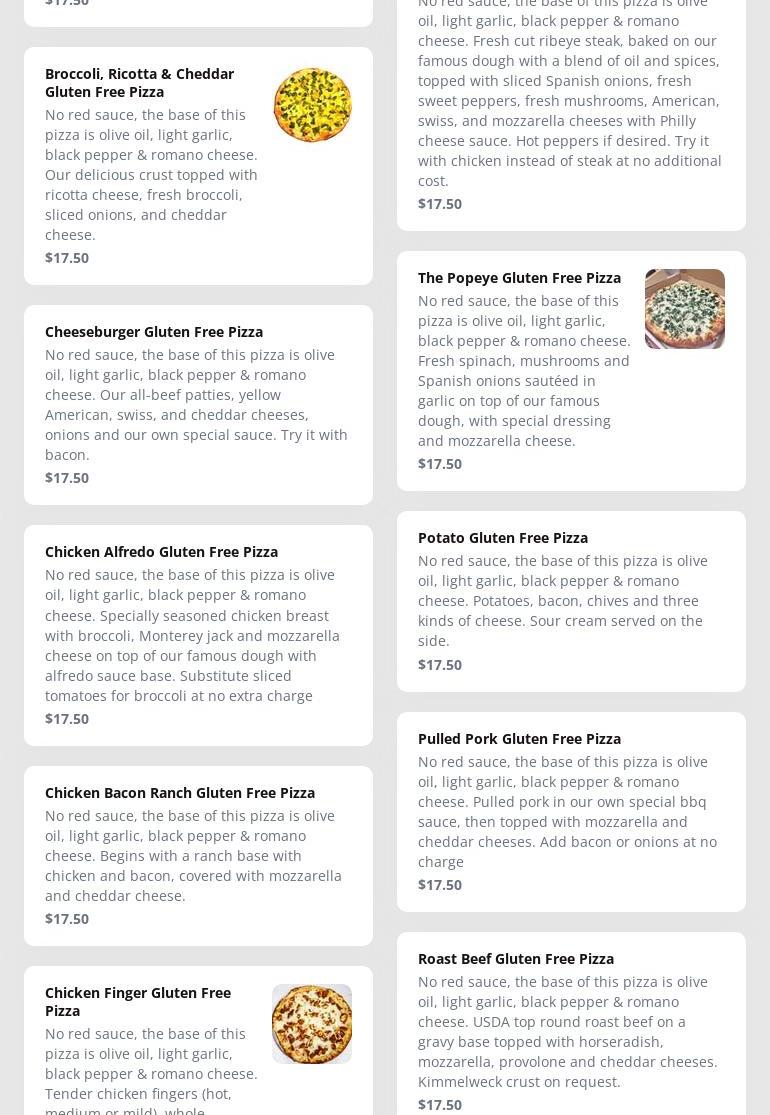Click the Chicken Bacon Ranch $17.50 price
This screenshot has width=770, height=1115.
point(67,919)
